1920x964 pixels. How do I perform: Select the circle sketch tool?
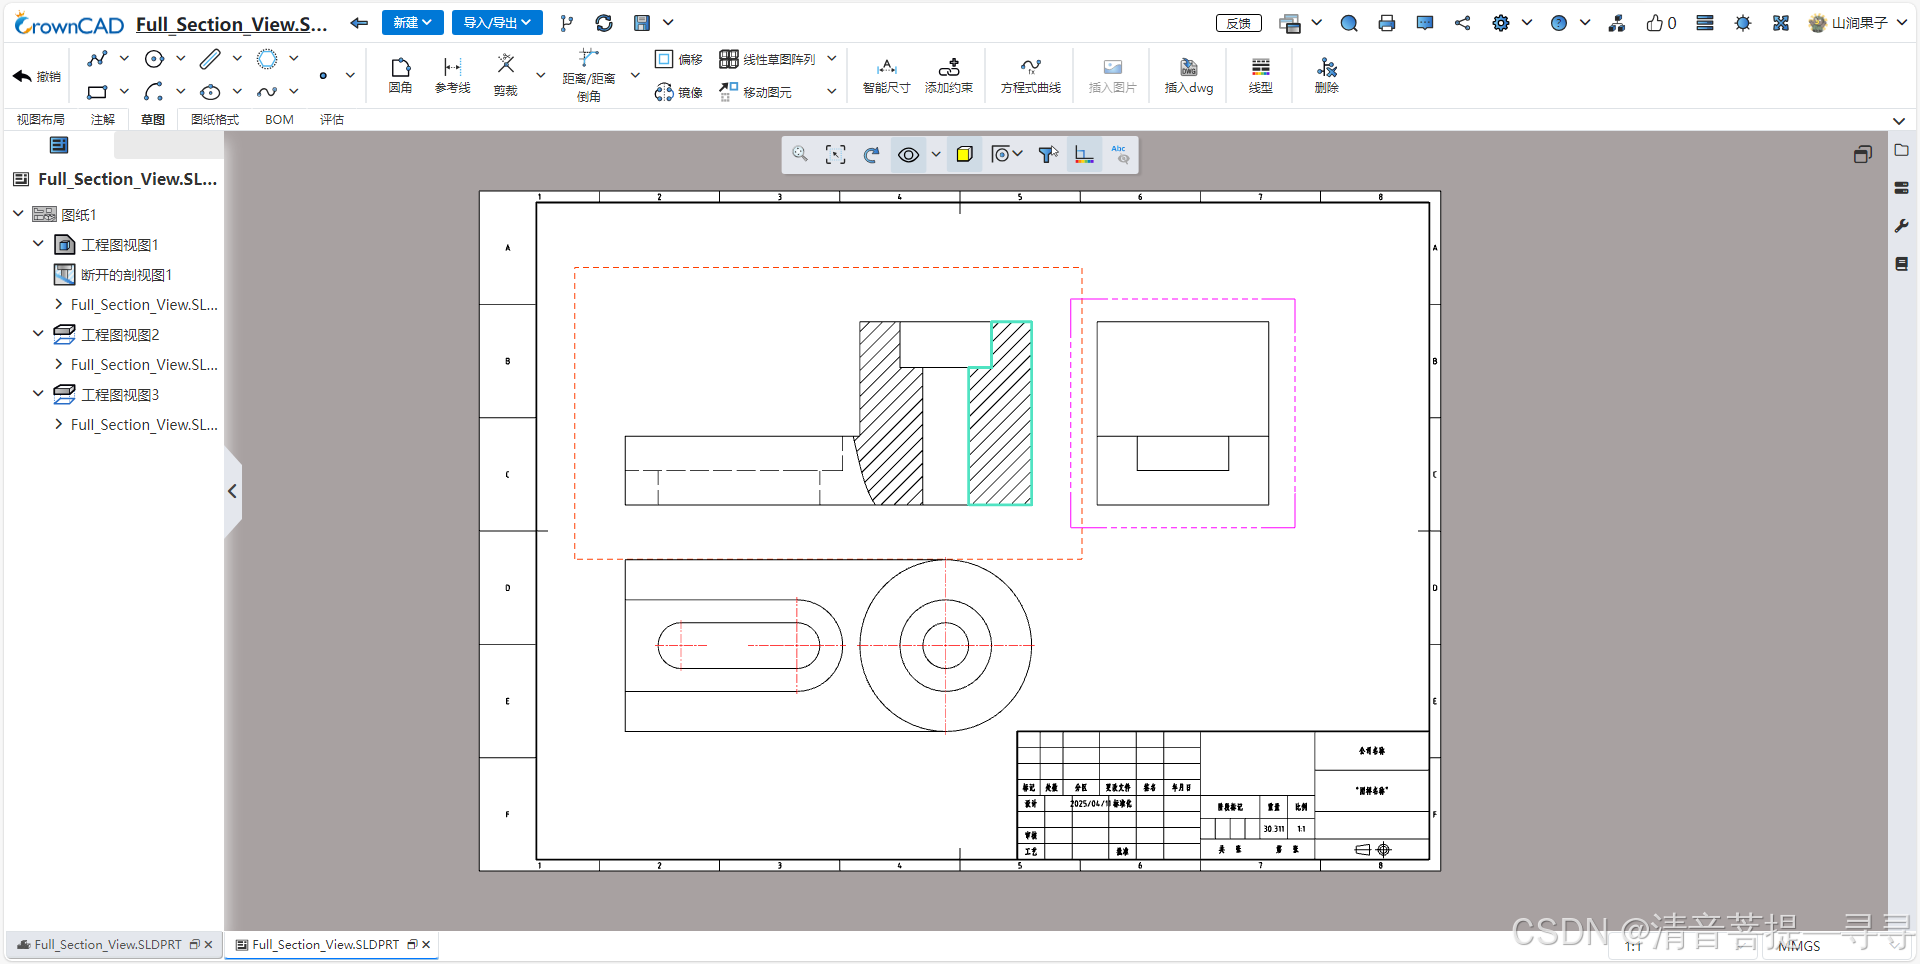coord(154,59)
